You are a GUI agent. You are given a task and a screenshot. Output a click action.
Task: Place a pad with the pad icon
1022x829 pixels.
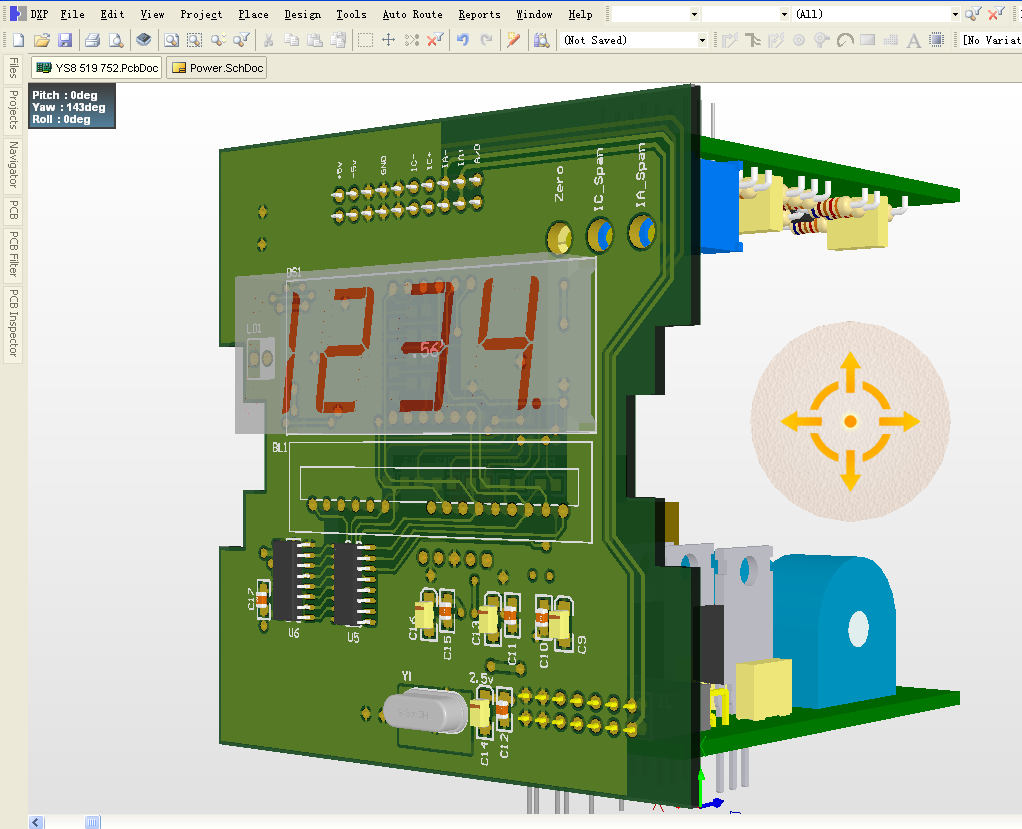tap(798, 40)
